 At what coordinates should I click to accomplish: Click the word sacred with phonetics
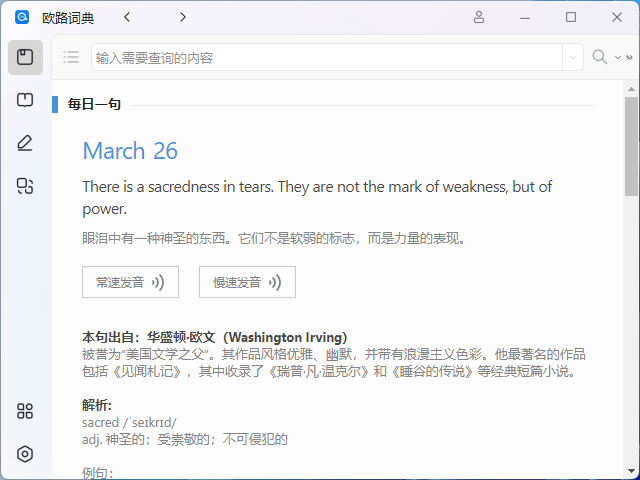pyautogui.click(x=129, y=422)
